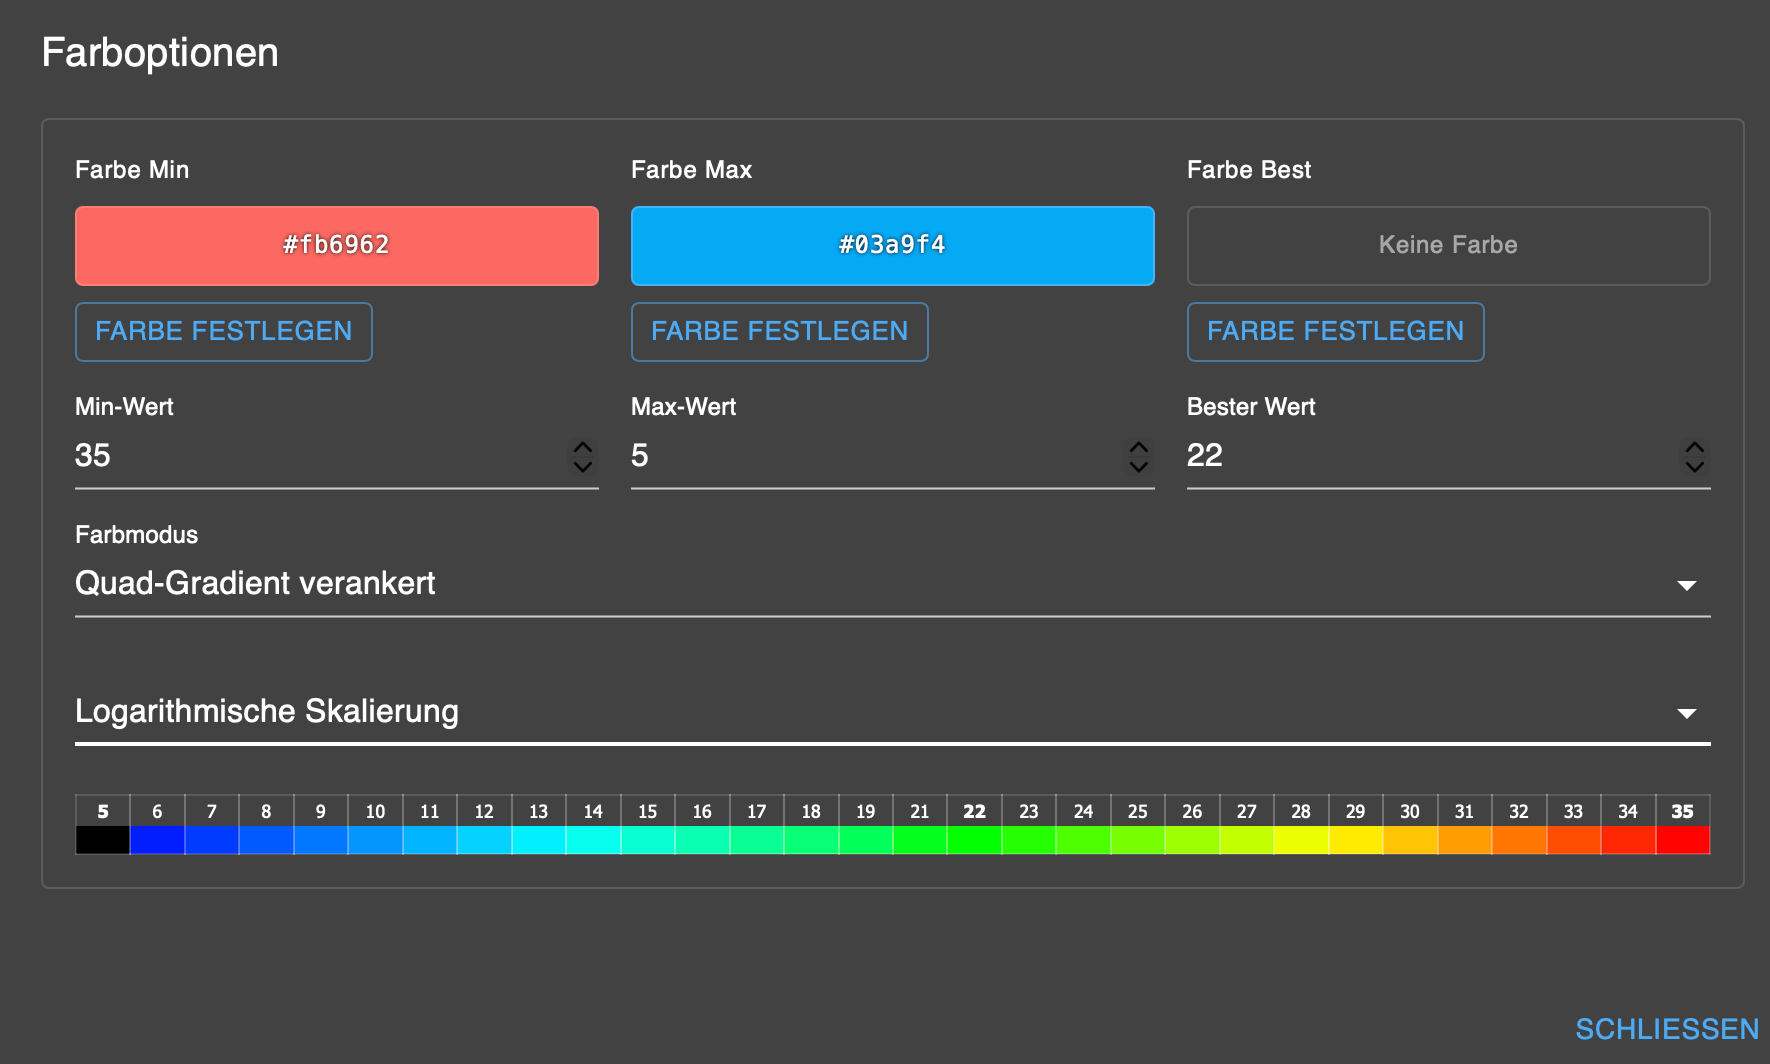Click the yellow scale cell for value 28
1770x1064 pixels.
click(x=1301, y=825)
